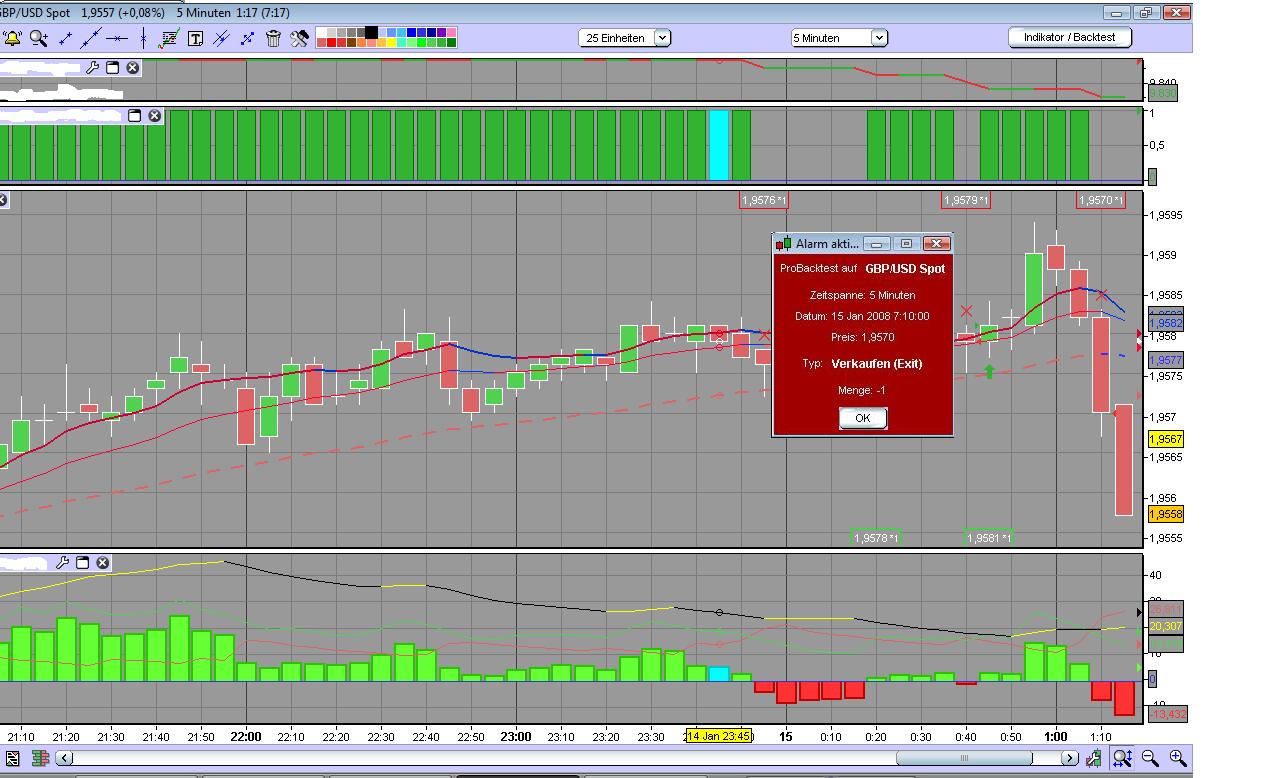Open the trading system chart tool

(x=169, y=38)
